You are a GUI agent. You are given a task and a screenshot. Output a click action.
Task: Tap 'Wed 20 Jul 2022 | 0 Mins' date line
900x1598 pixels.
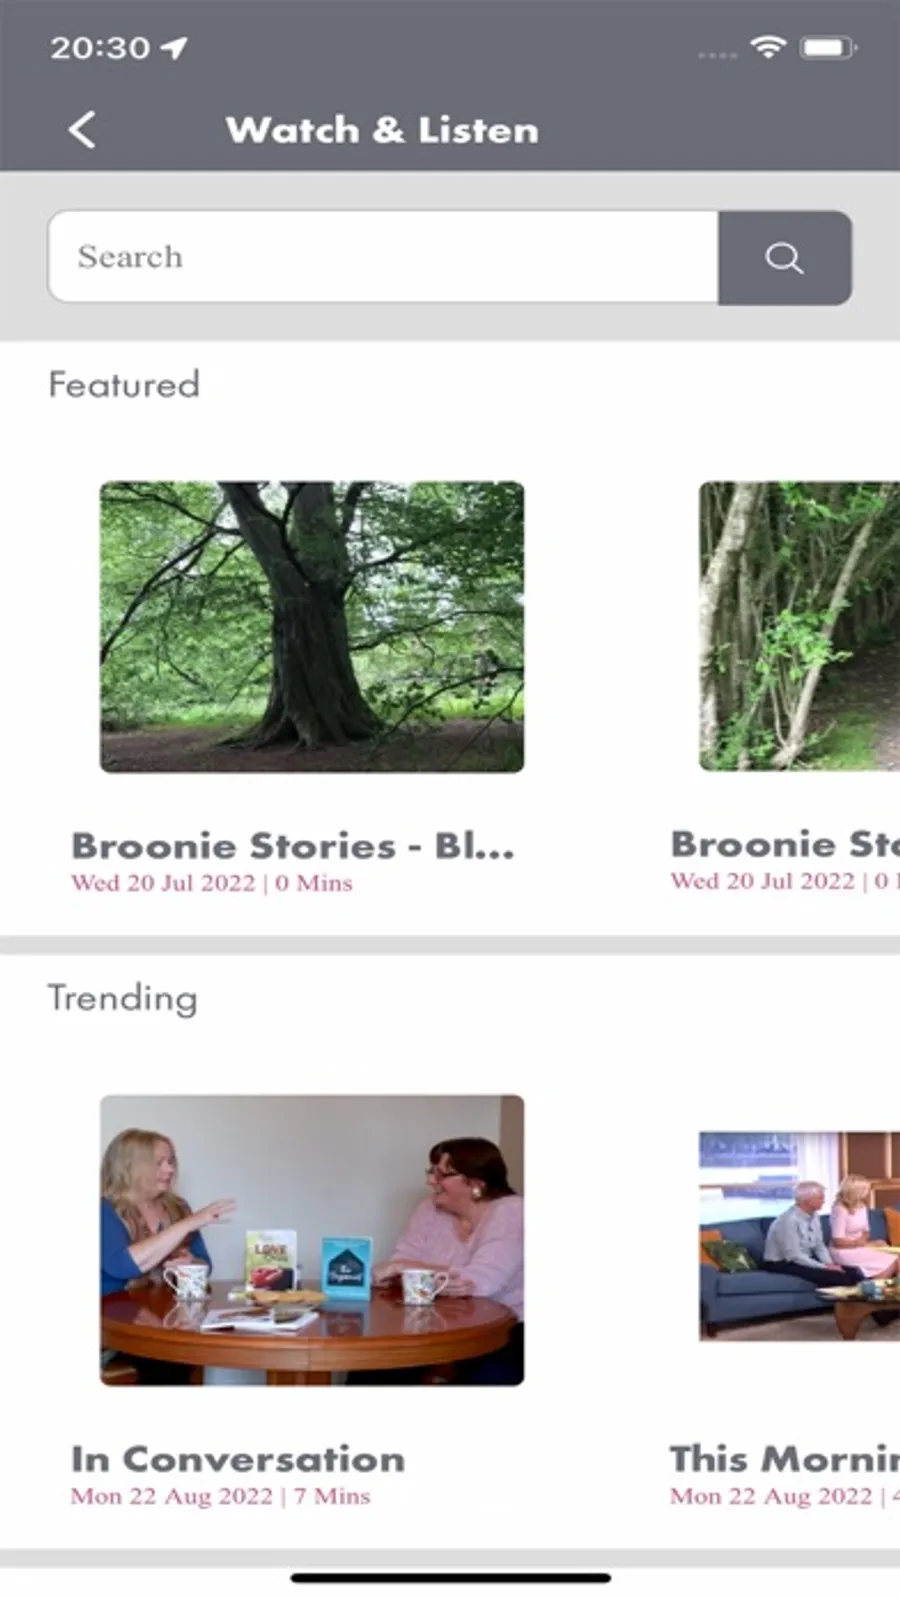click(212, 883)
